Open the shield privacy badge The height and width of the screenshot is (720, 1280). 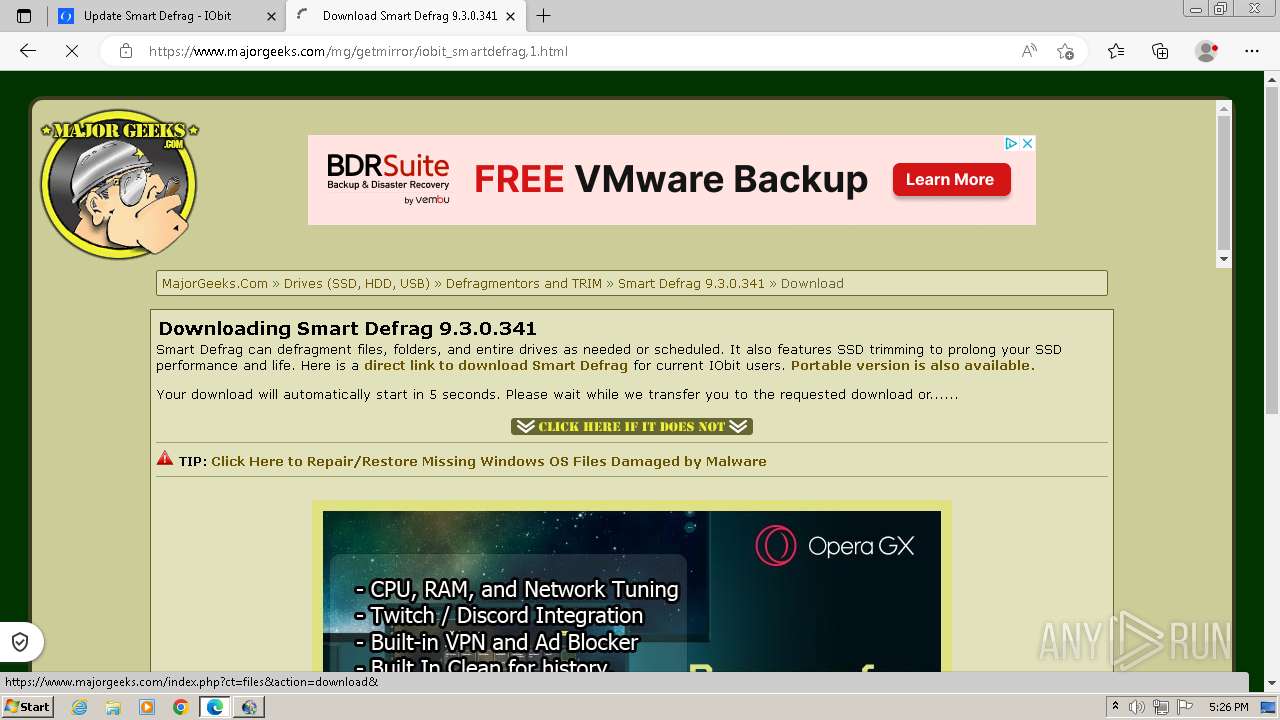[x=20, y=642]
